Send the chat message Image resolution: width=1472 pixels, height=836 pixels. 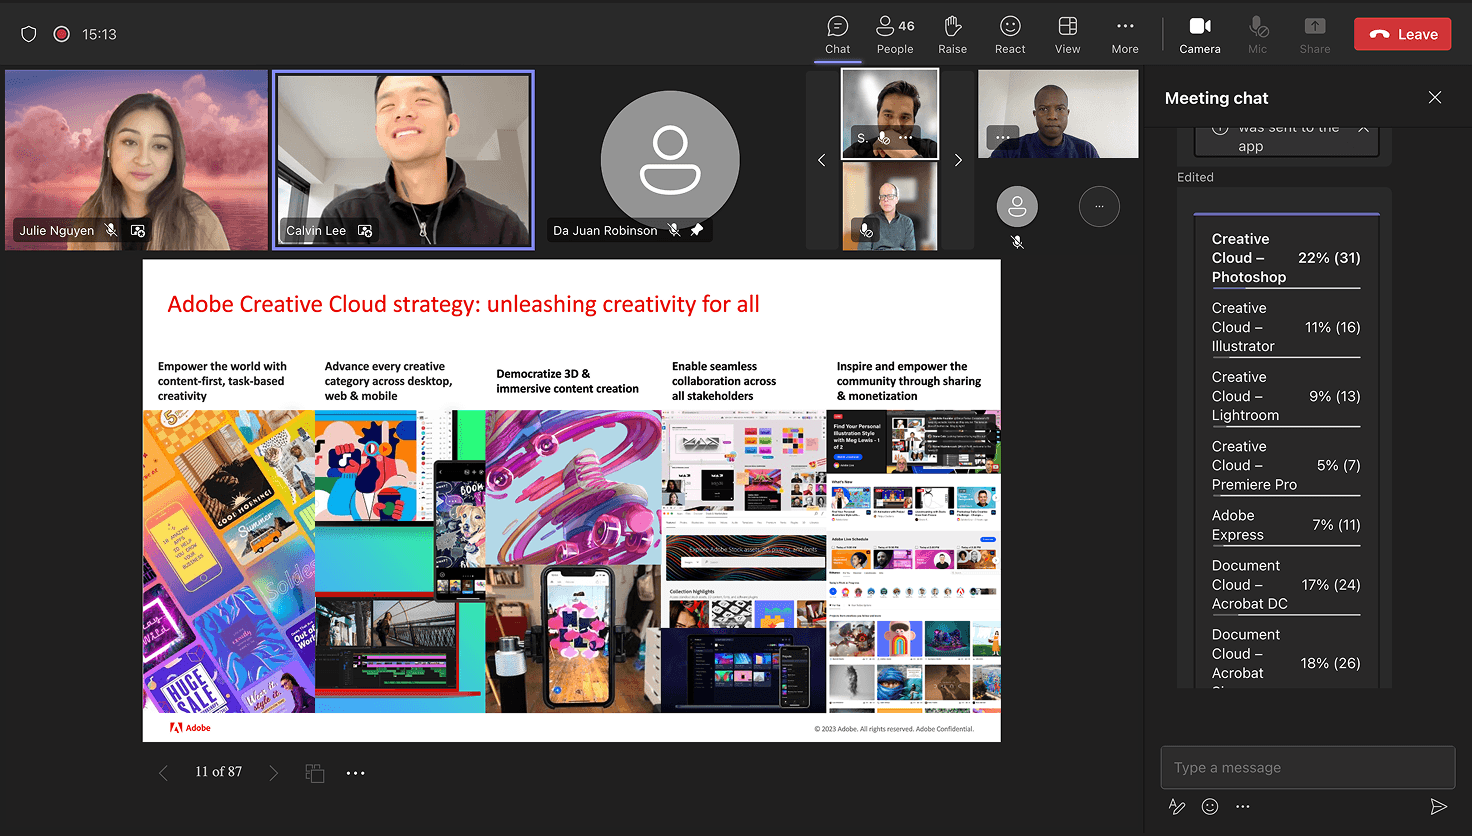click(1438, 806)
